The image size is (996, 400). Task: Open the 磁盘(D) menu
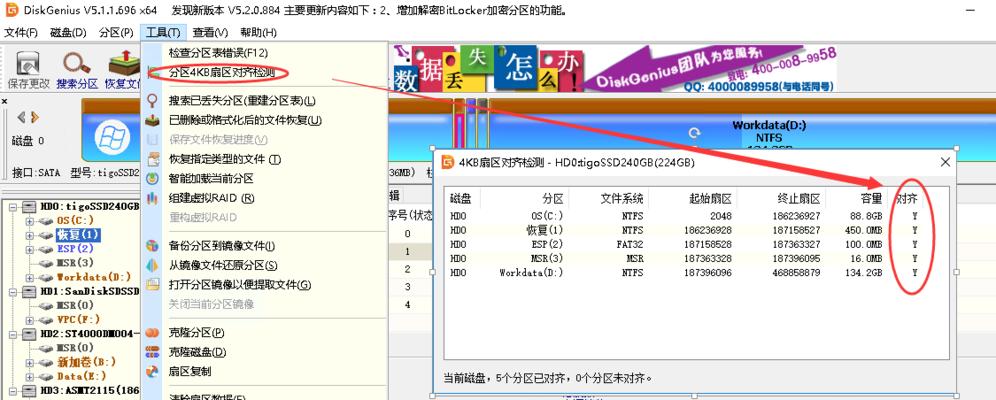68,33
